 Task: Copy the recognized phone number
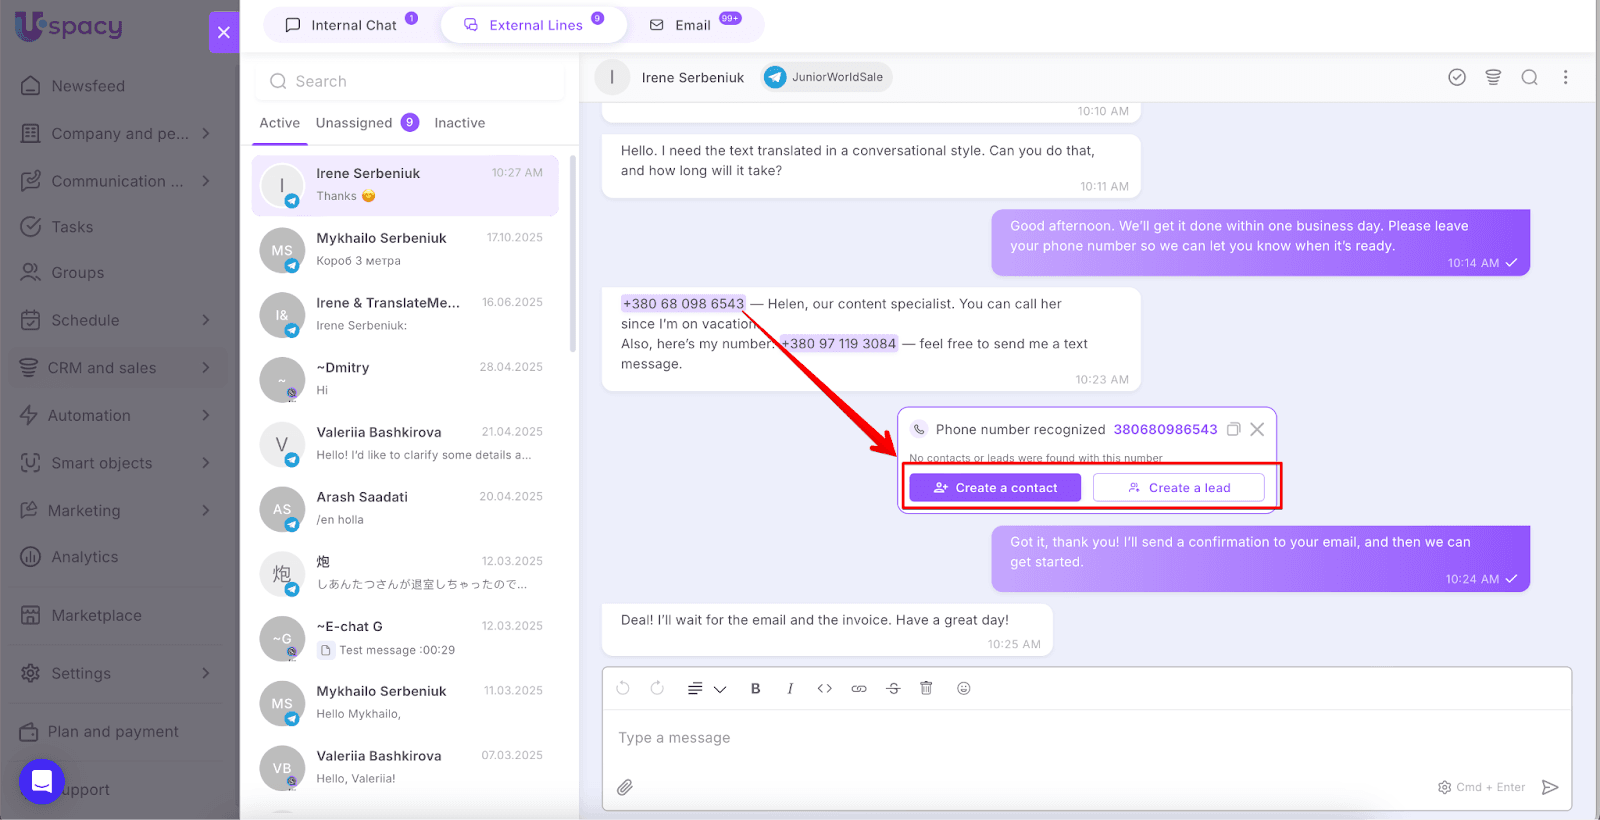click(1234, 429)
